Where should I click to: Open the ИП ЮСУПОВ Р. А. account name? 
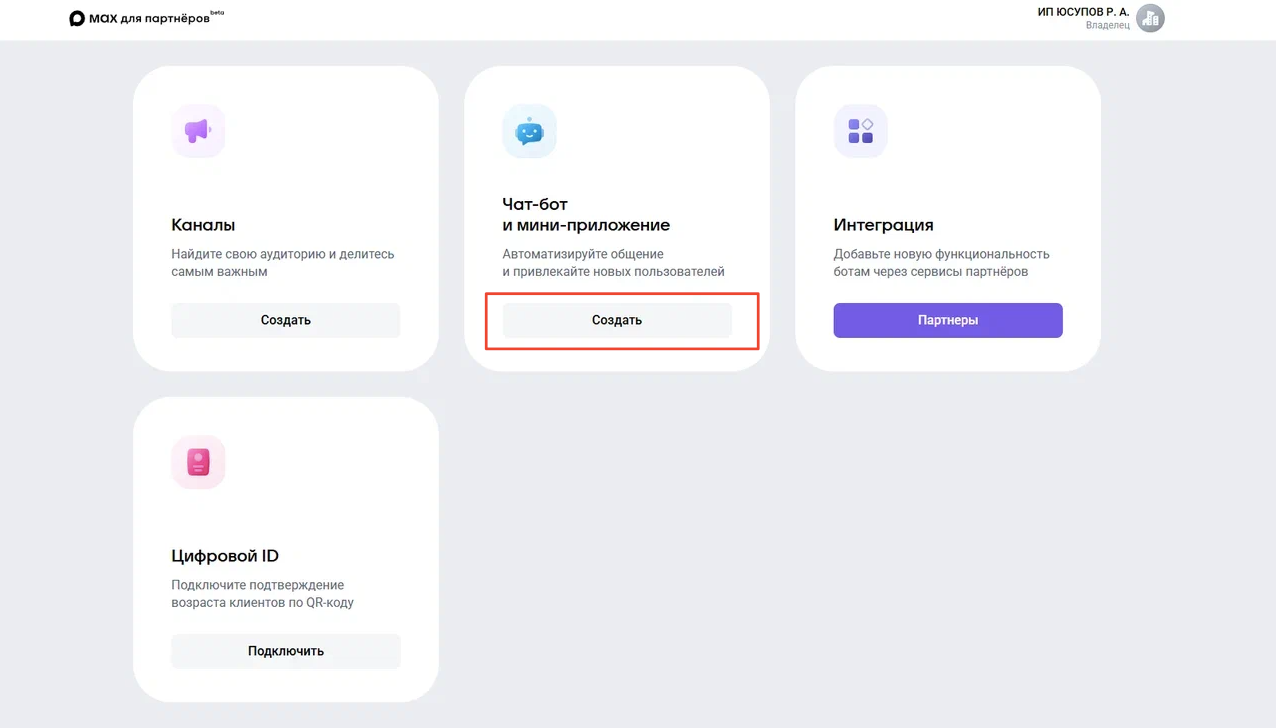click(x=1083, y=12)
